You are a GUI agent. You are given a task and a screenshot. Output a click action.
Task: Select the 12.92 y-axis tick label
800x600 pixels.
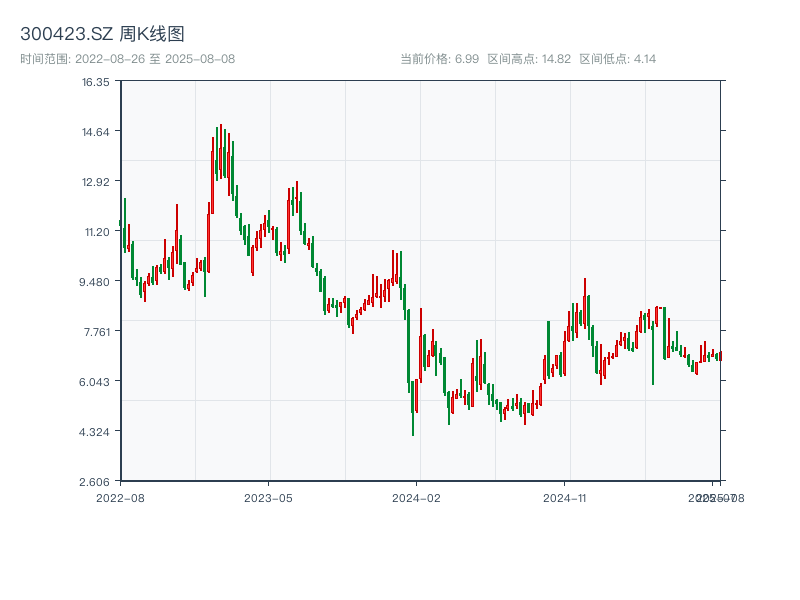pyautogui.click(x=96, y=182)
